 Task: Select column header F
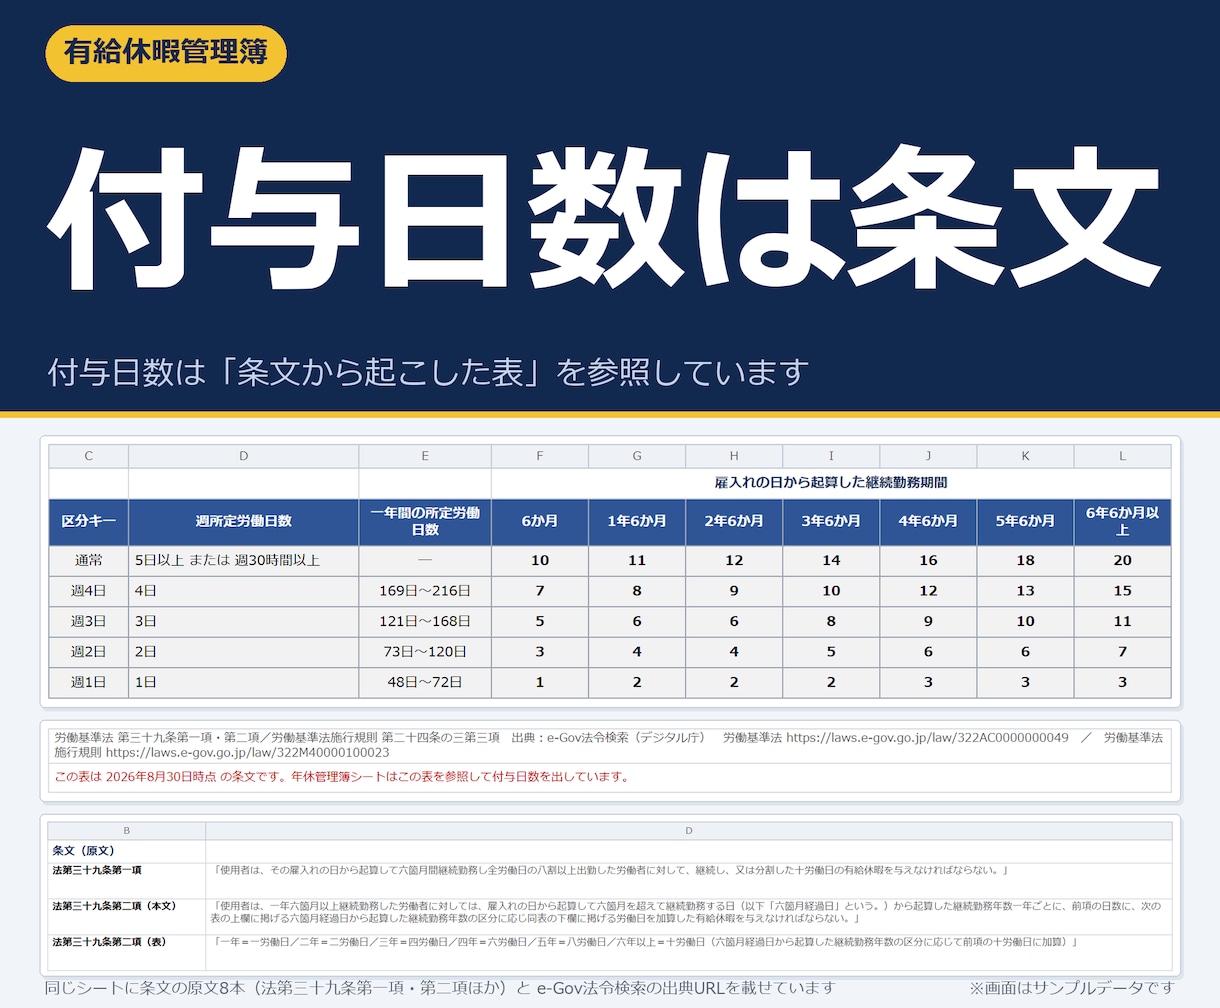540,456
